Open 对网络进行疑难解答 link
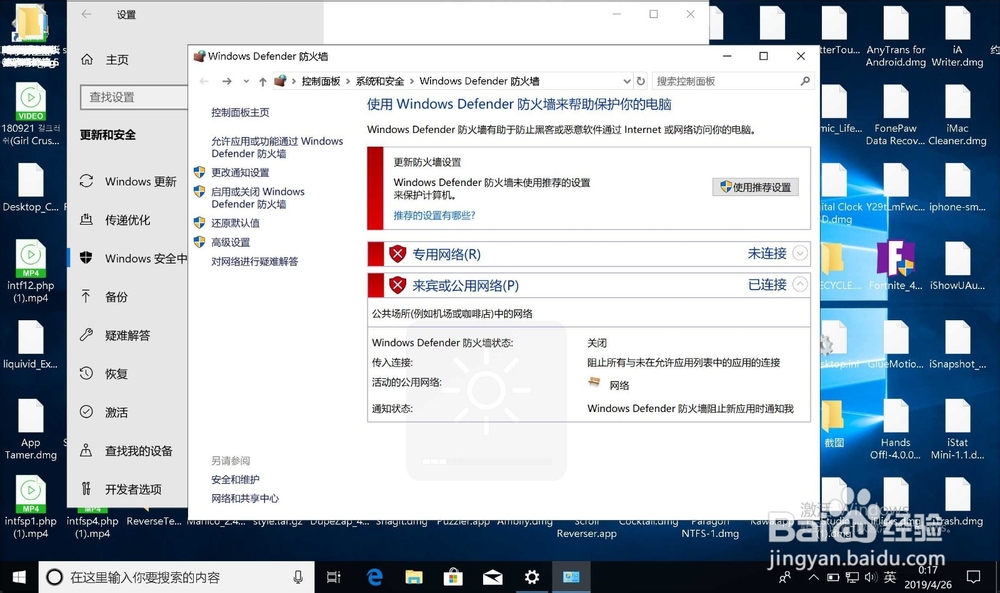 pos(254,261)
